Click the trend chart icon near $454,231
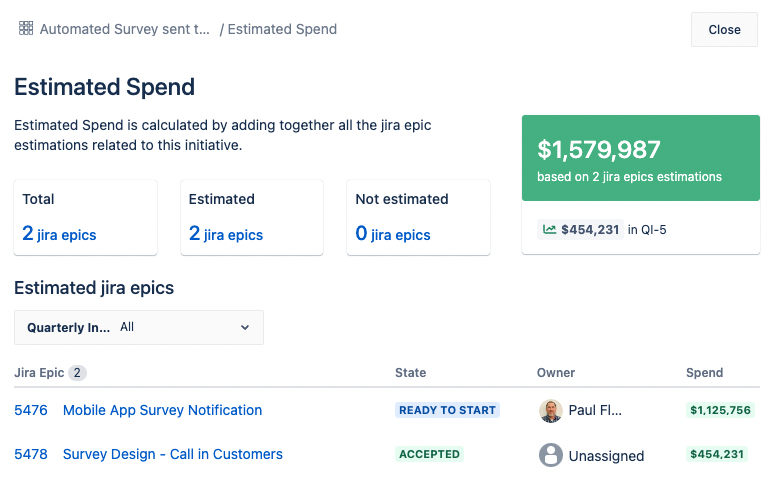770x478 pixels. [x=549, y=229]
